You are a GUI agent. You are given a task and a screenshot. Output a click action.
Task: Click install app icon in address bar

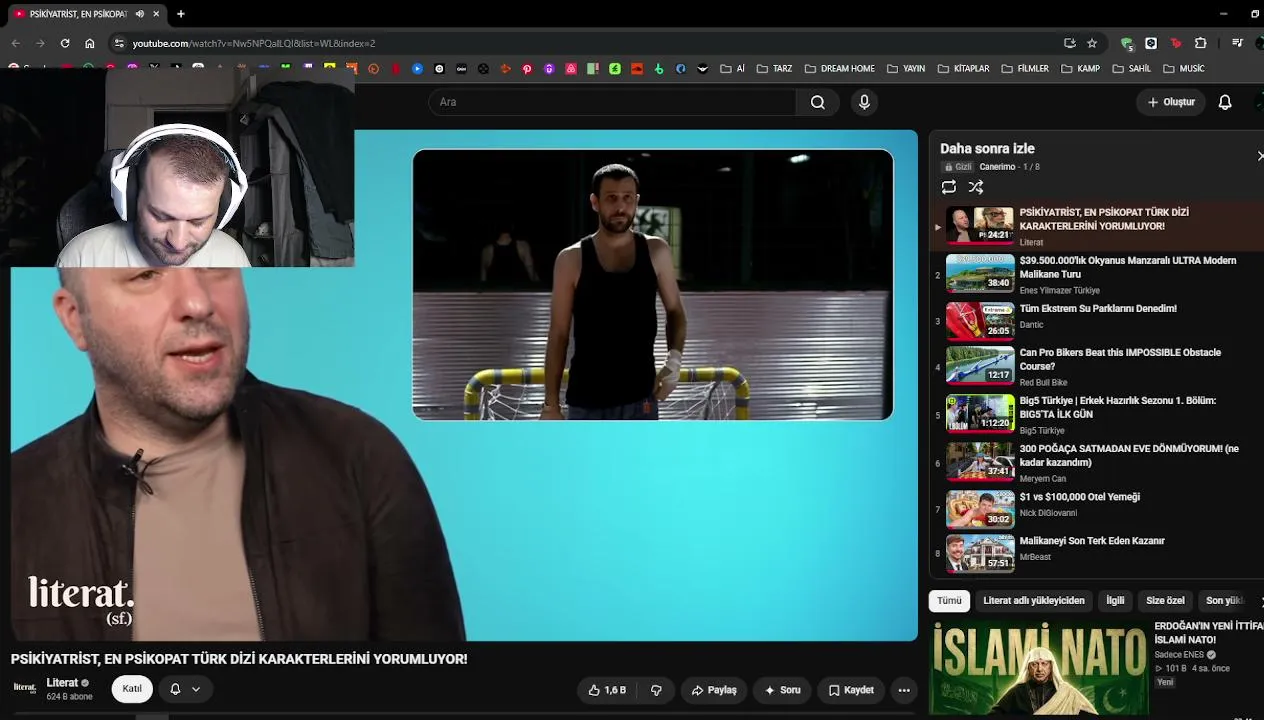coord(1069,43)
